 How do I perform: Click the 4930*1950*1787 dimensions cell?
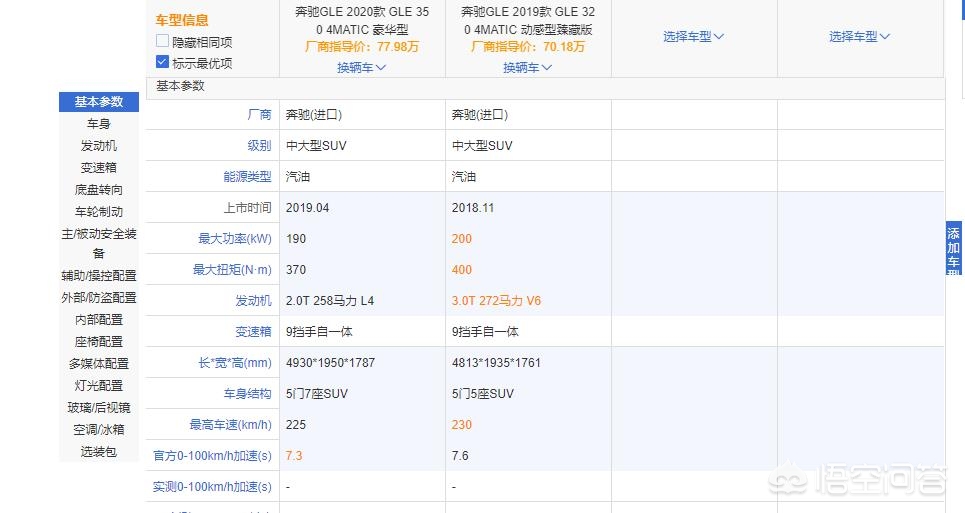click(330, 363)
